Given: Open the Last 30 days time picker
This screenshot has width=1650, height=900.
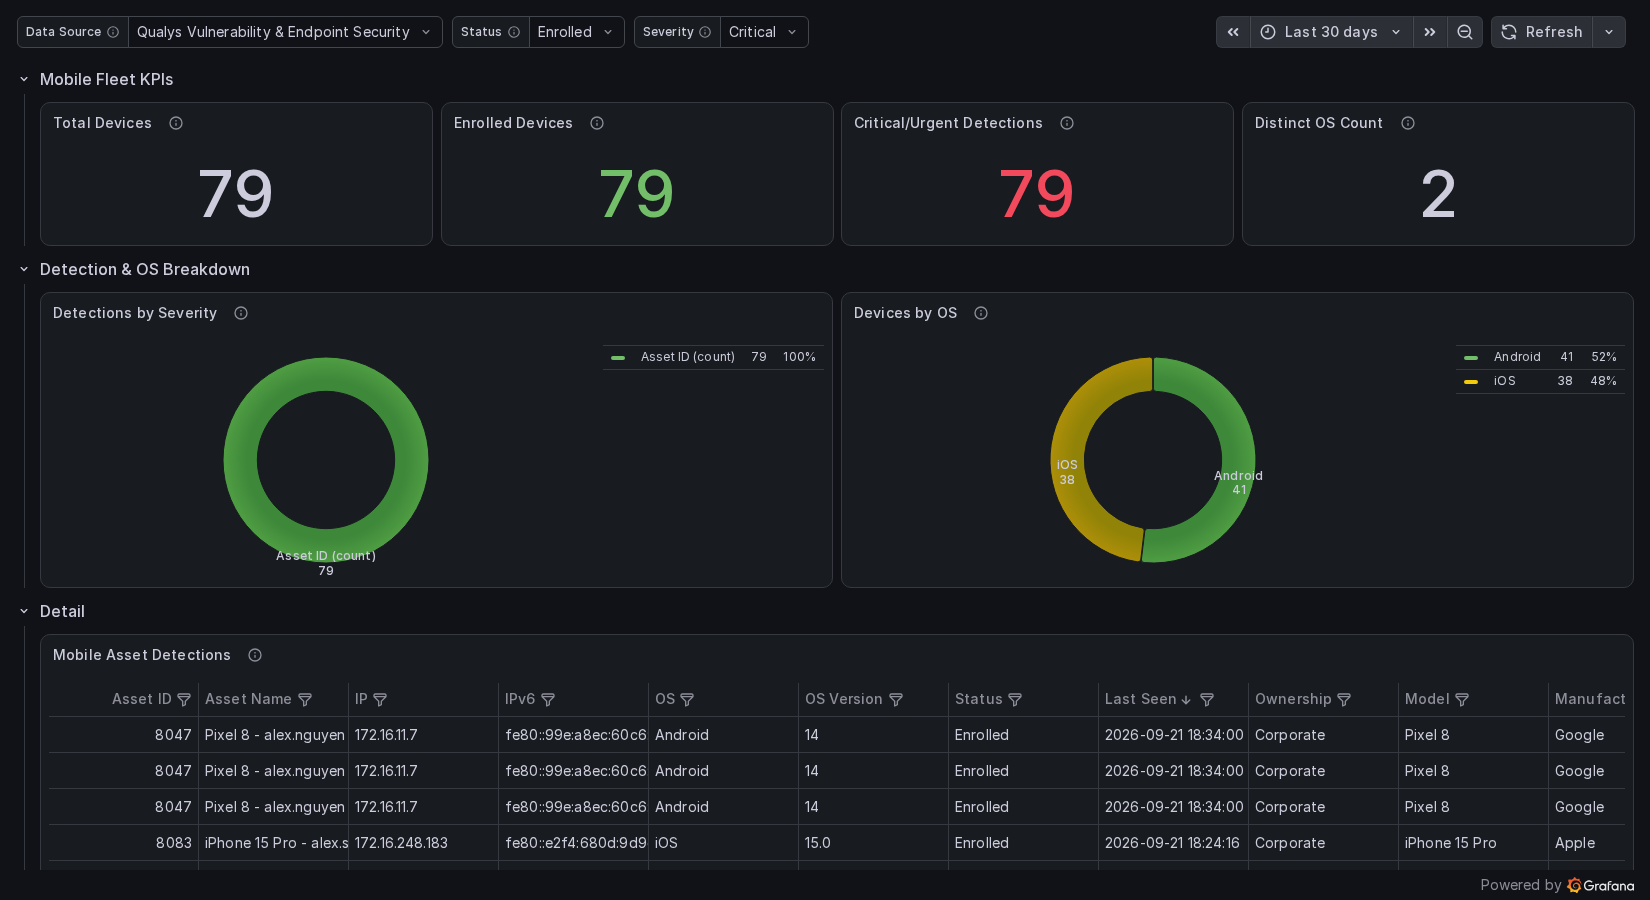Looking at the screenshot, I should pyautogui.click(x=1331, y=32).
